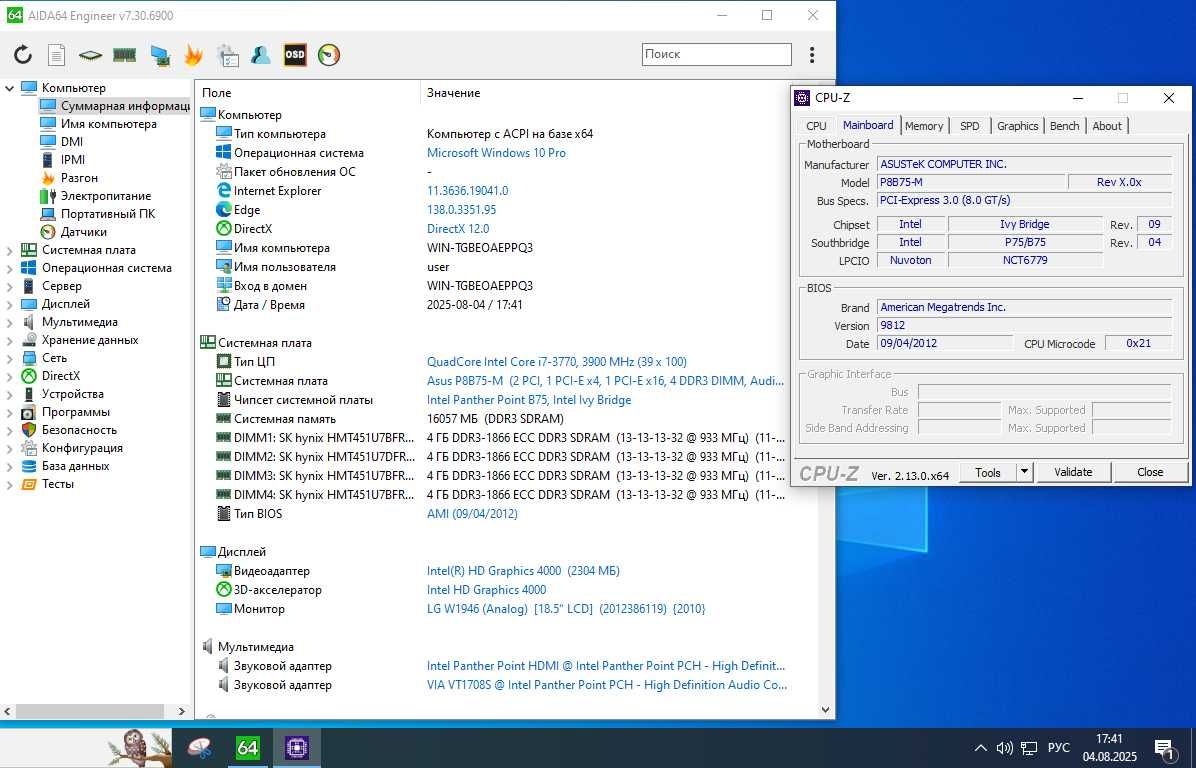Select Программы in the sidebar tree

[75, 412]
